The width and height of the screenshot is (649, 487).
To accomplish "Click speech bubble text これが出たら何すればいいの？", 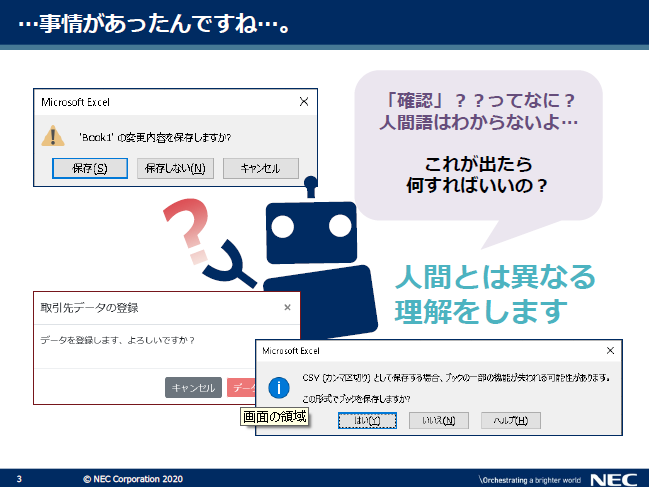I will pyautogui.click(x=477, y=175).
